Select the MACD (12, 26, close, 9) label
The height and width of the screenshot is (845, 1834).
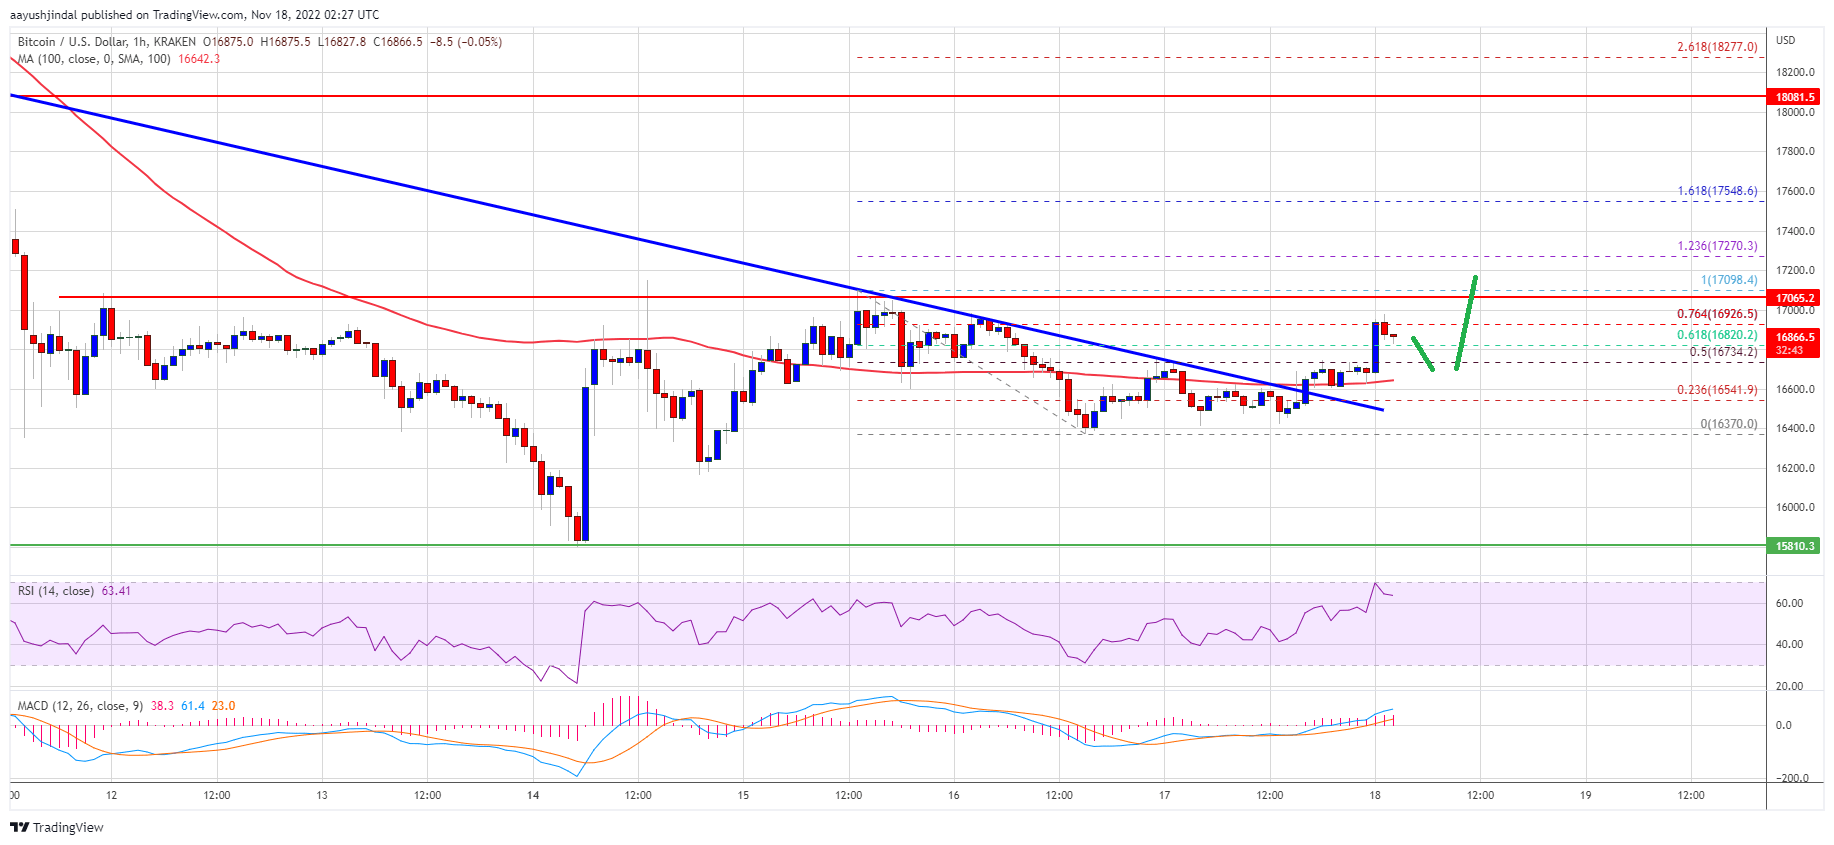(x=80, y=706)
